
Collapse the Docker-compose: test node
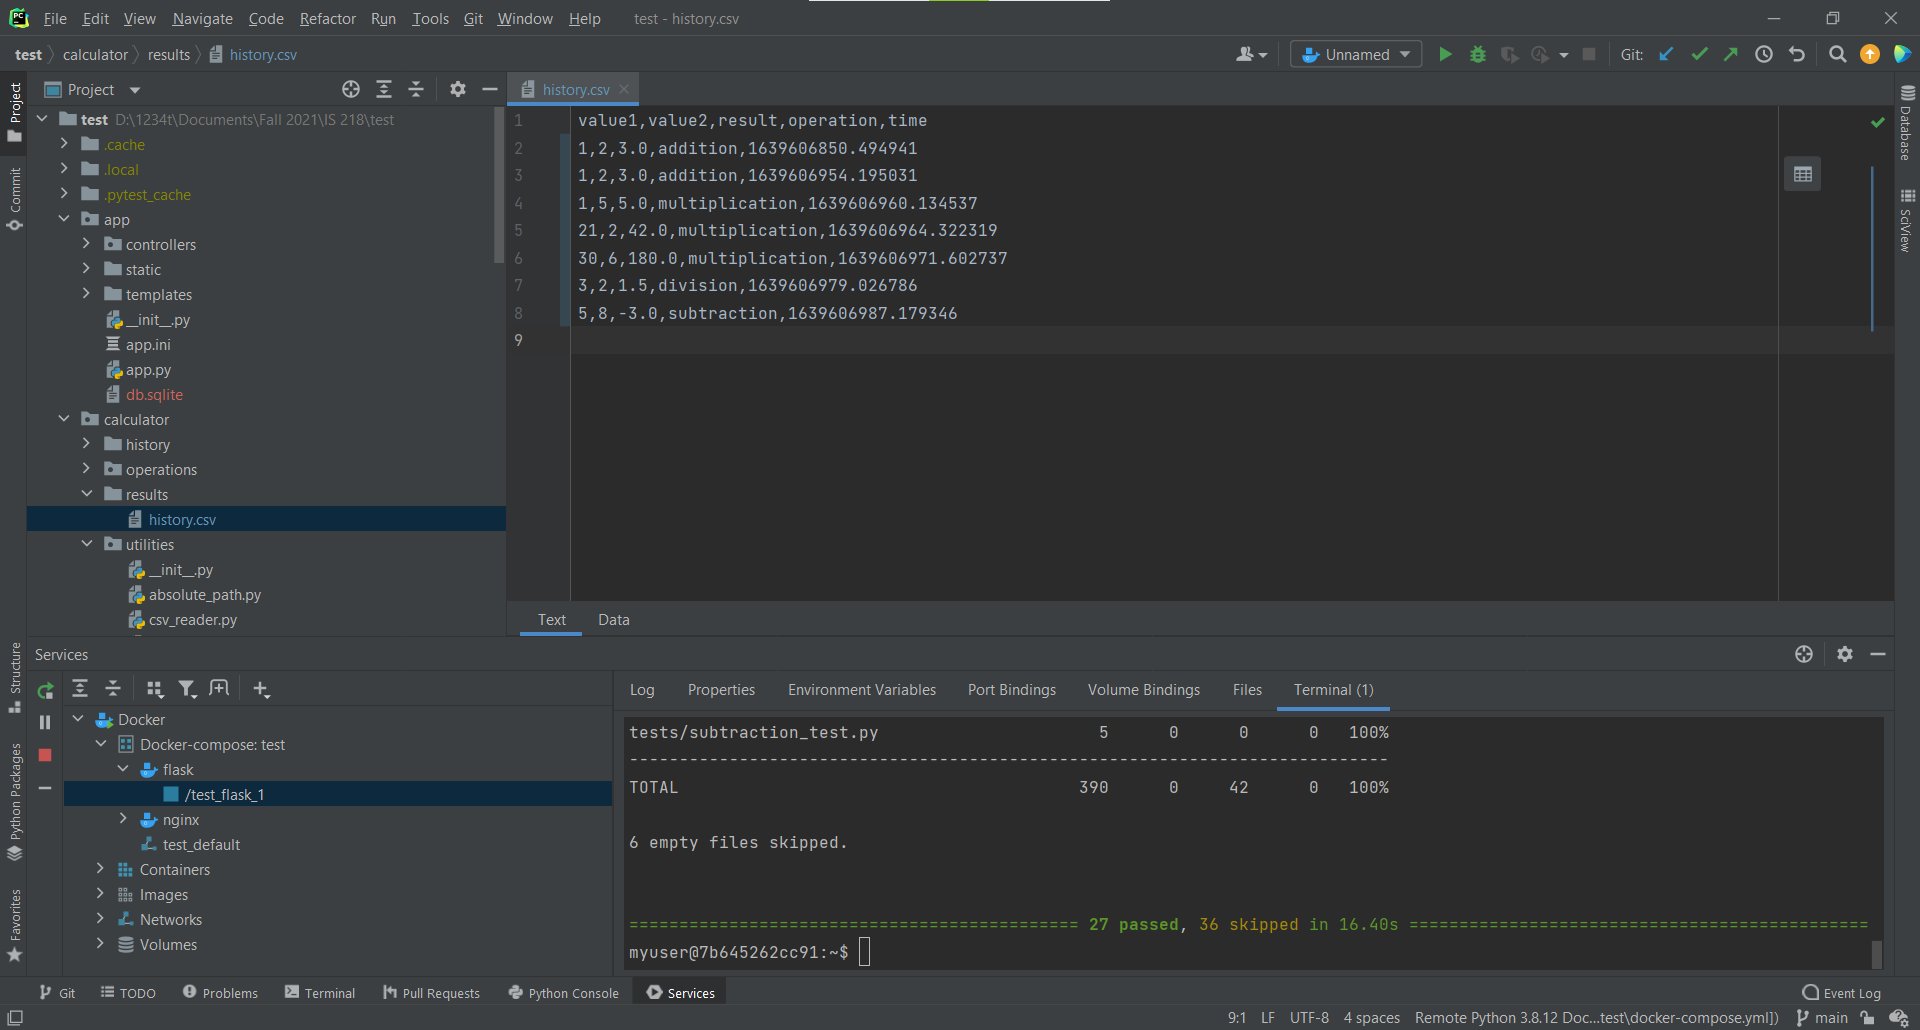(x=100, y=744)
